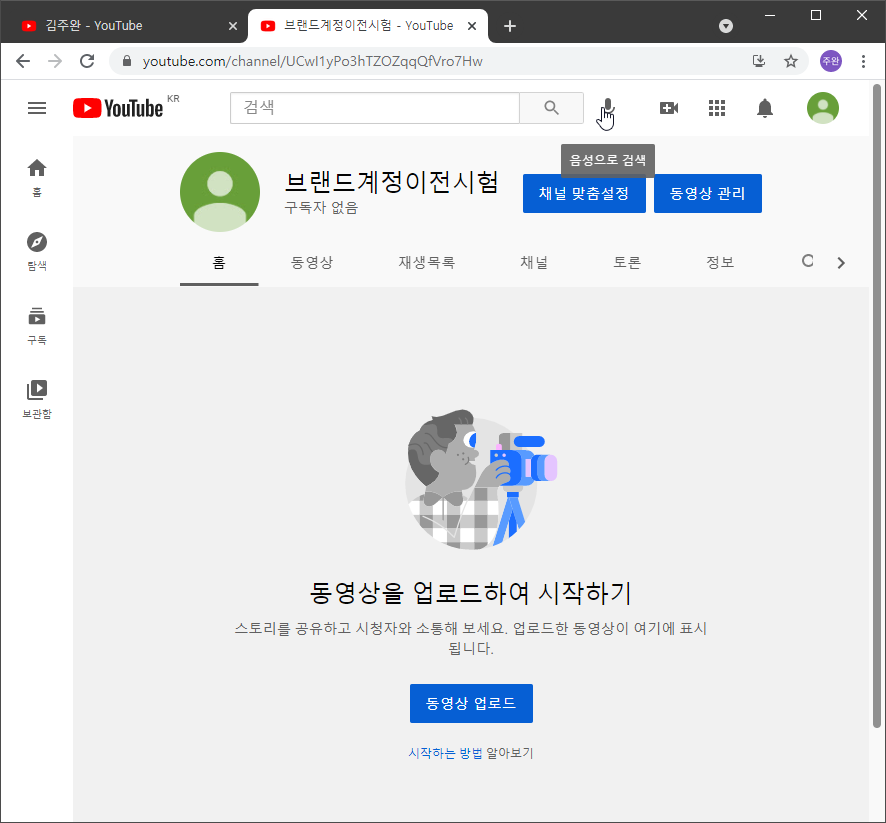Open a new tab with the plus button
886x823 pixels.
(510, 26)
